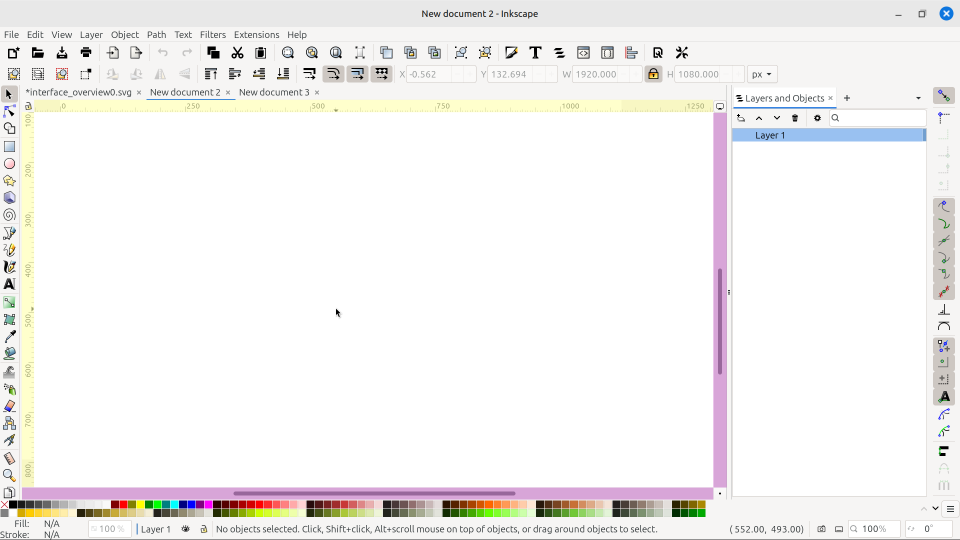The image size is (960, 540).
Task: Select the Spiral tool
Action: pyautogui.click(x=9, y=216)
